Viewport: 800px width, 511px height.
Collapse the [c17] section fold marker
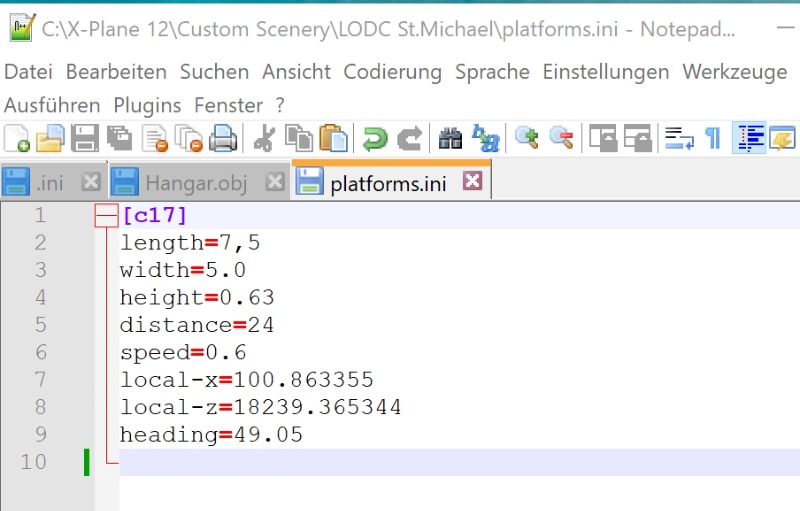click(x=105, y=215)
